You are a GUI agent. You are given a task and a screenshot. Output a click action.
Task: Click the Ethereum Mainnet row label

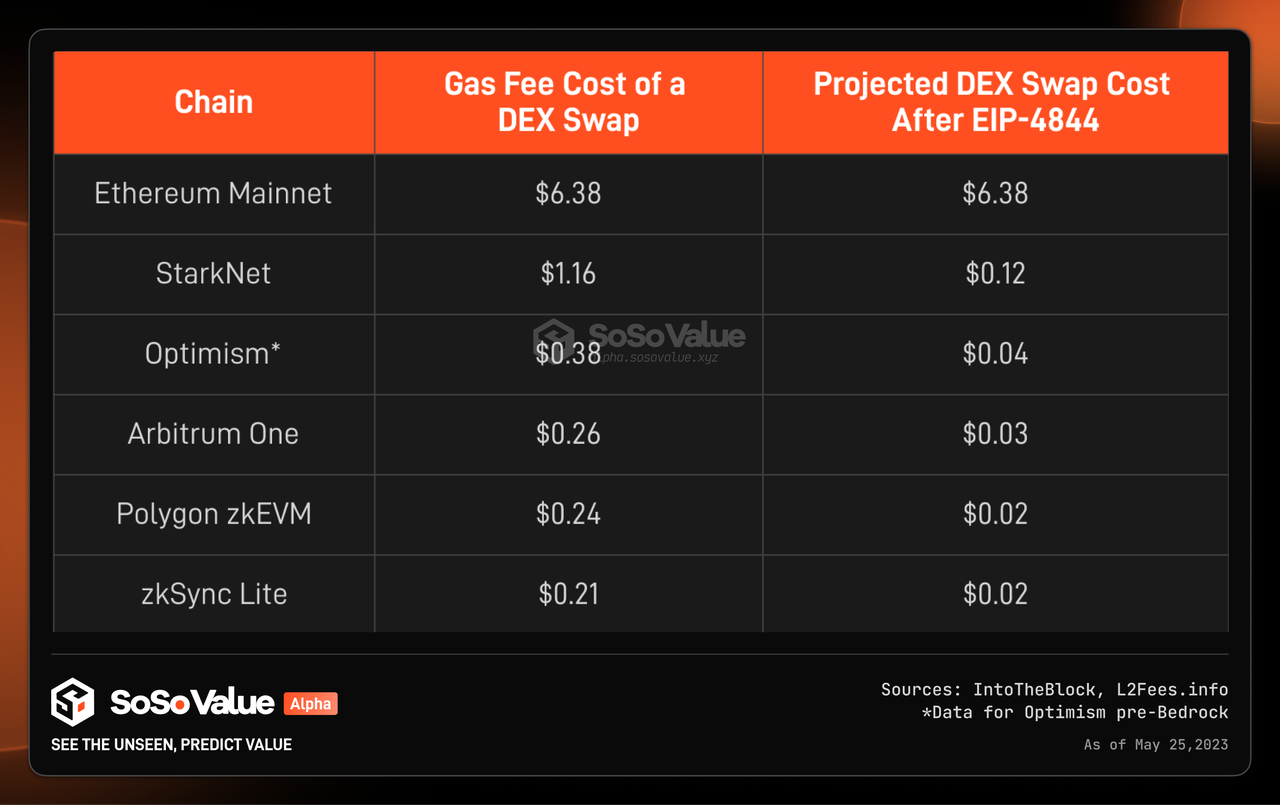pyautogui.click(x=213, y=193)
